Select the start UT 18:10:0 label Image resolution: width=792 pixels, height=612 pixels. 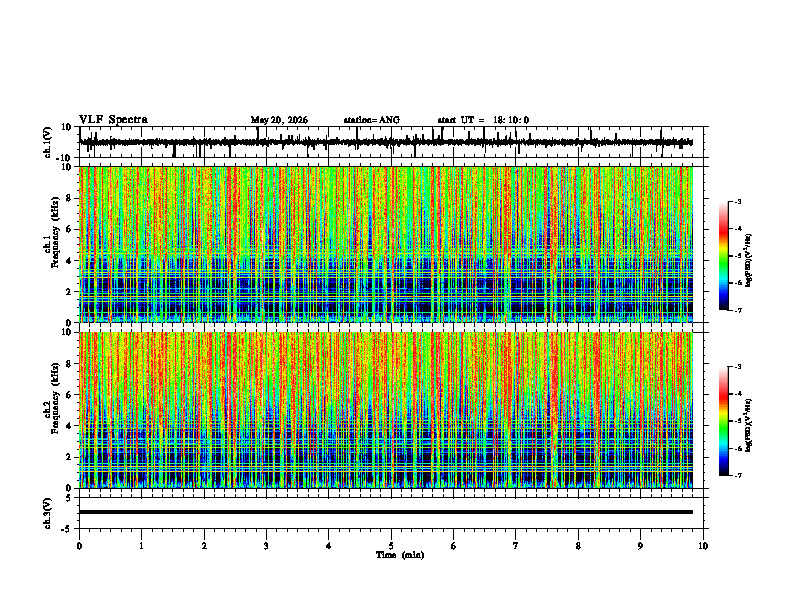point(483,120)
